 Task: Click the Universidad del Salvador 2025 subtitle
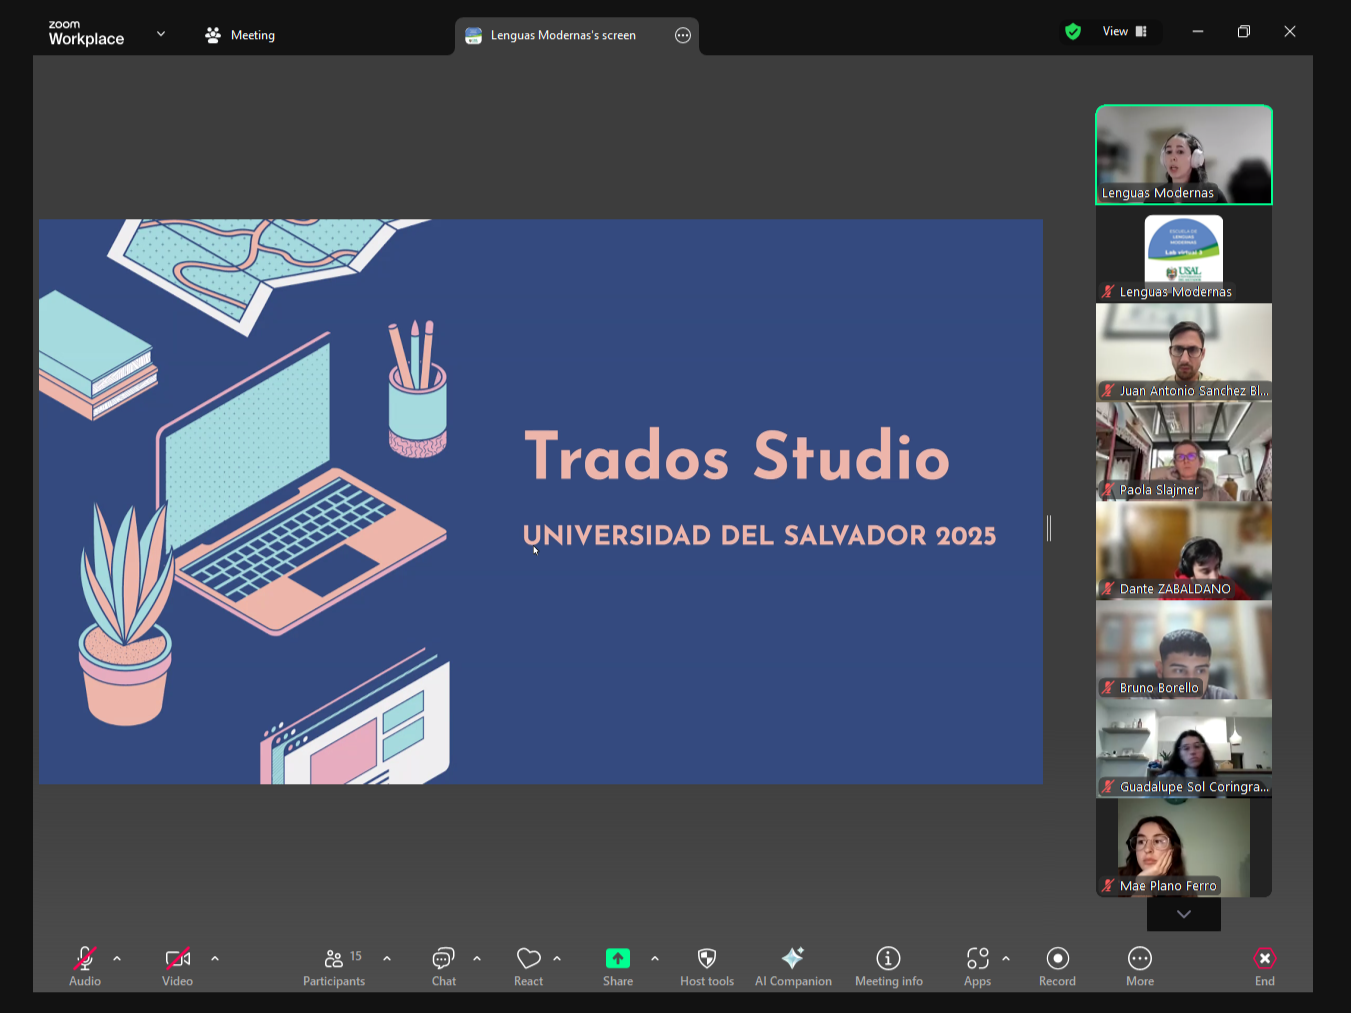pyautogui.click(x=759, y=536)
